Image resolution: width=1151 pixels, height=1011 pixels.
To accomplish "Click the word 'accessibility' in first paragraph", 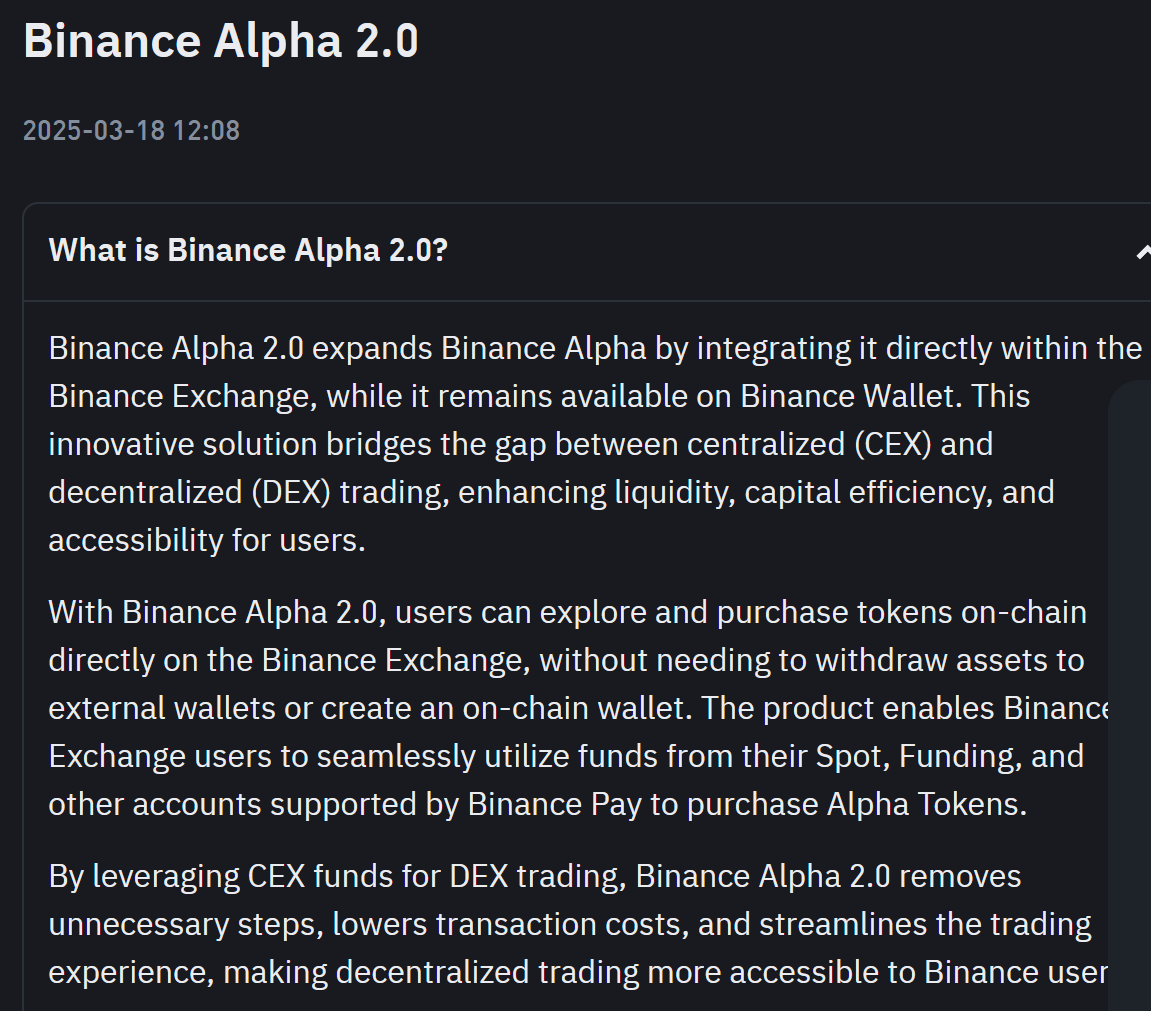I will pyautogui.click(x=136, y=541).
